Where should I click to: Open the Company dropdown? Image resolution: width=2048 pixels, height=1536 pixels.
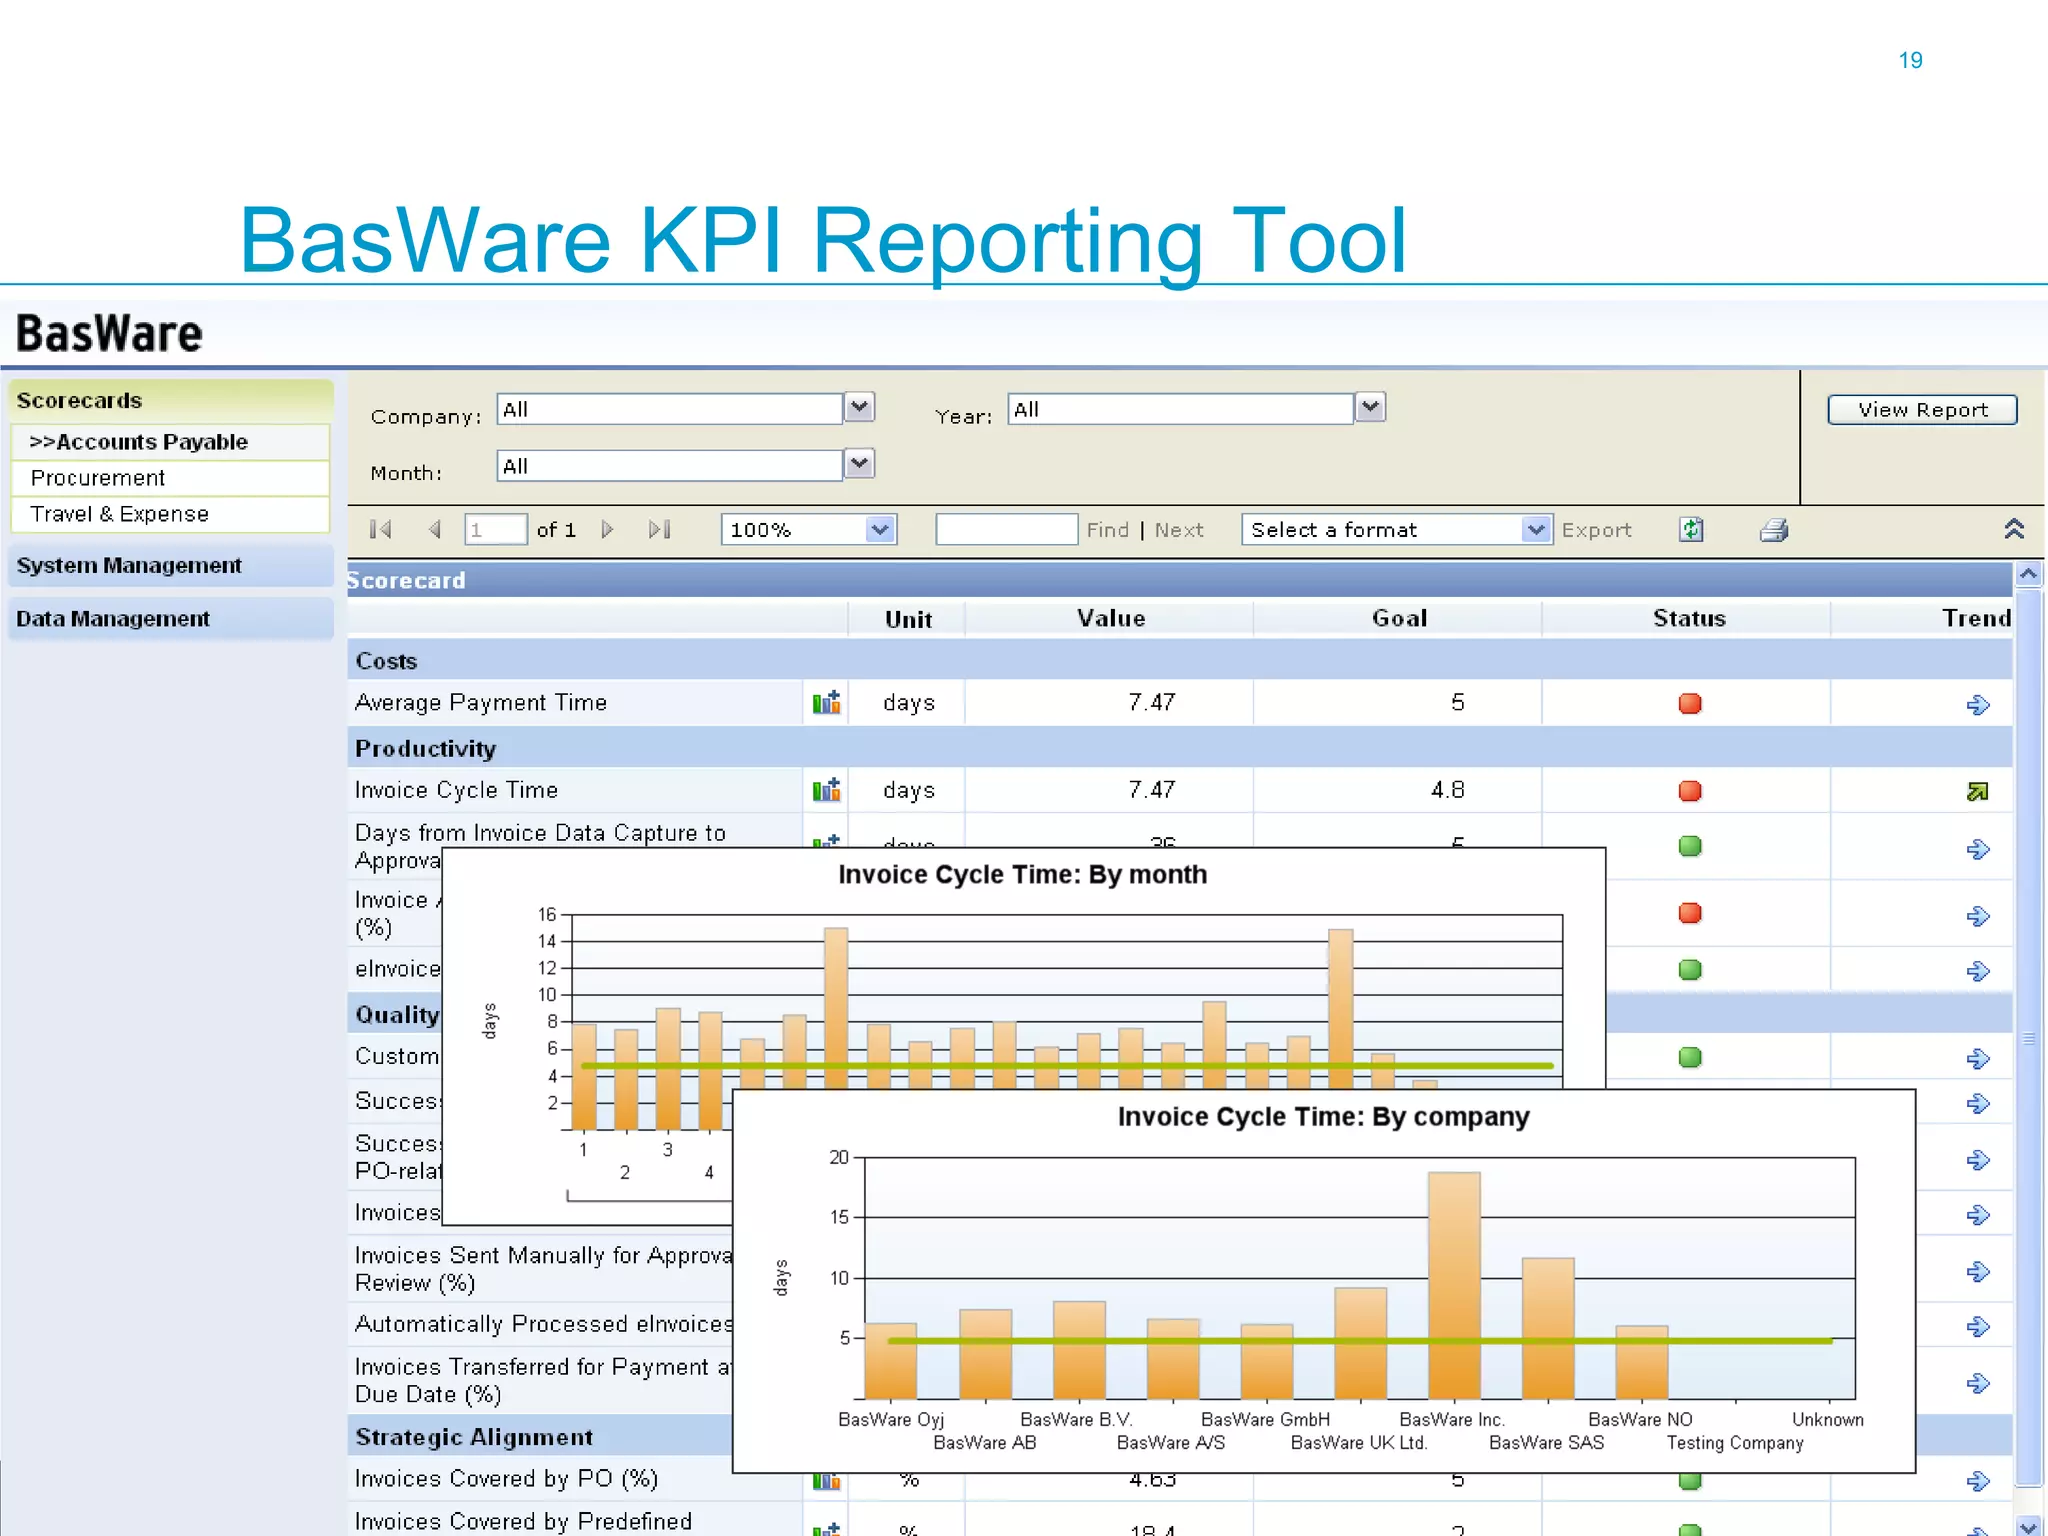point(859,408)
